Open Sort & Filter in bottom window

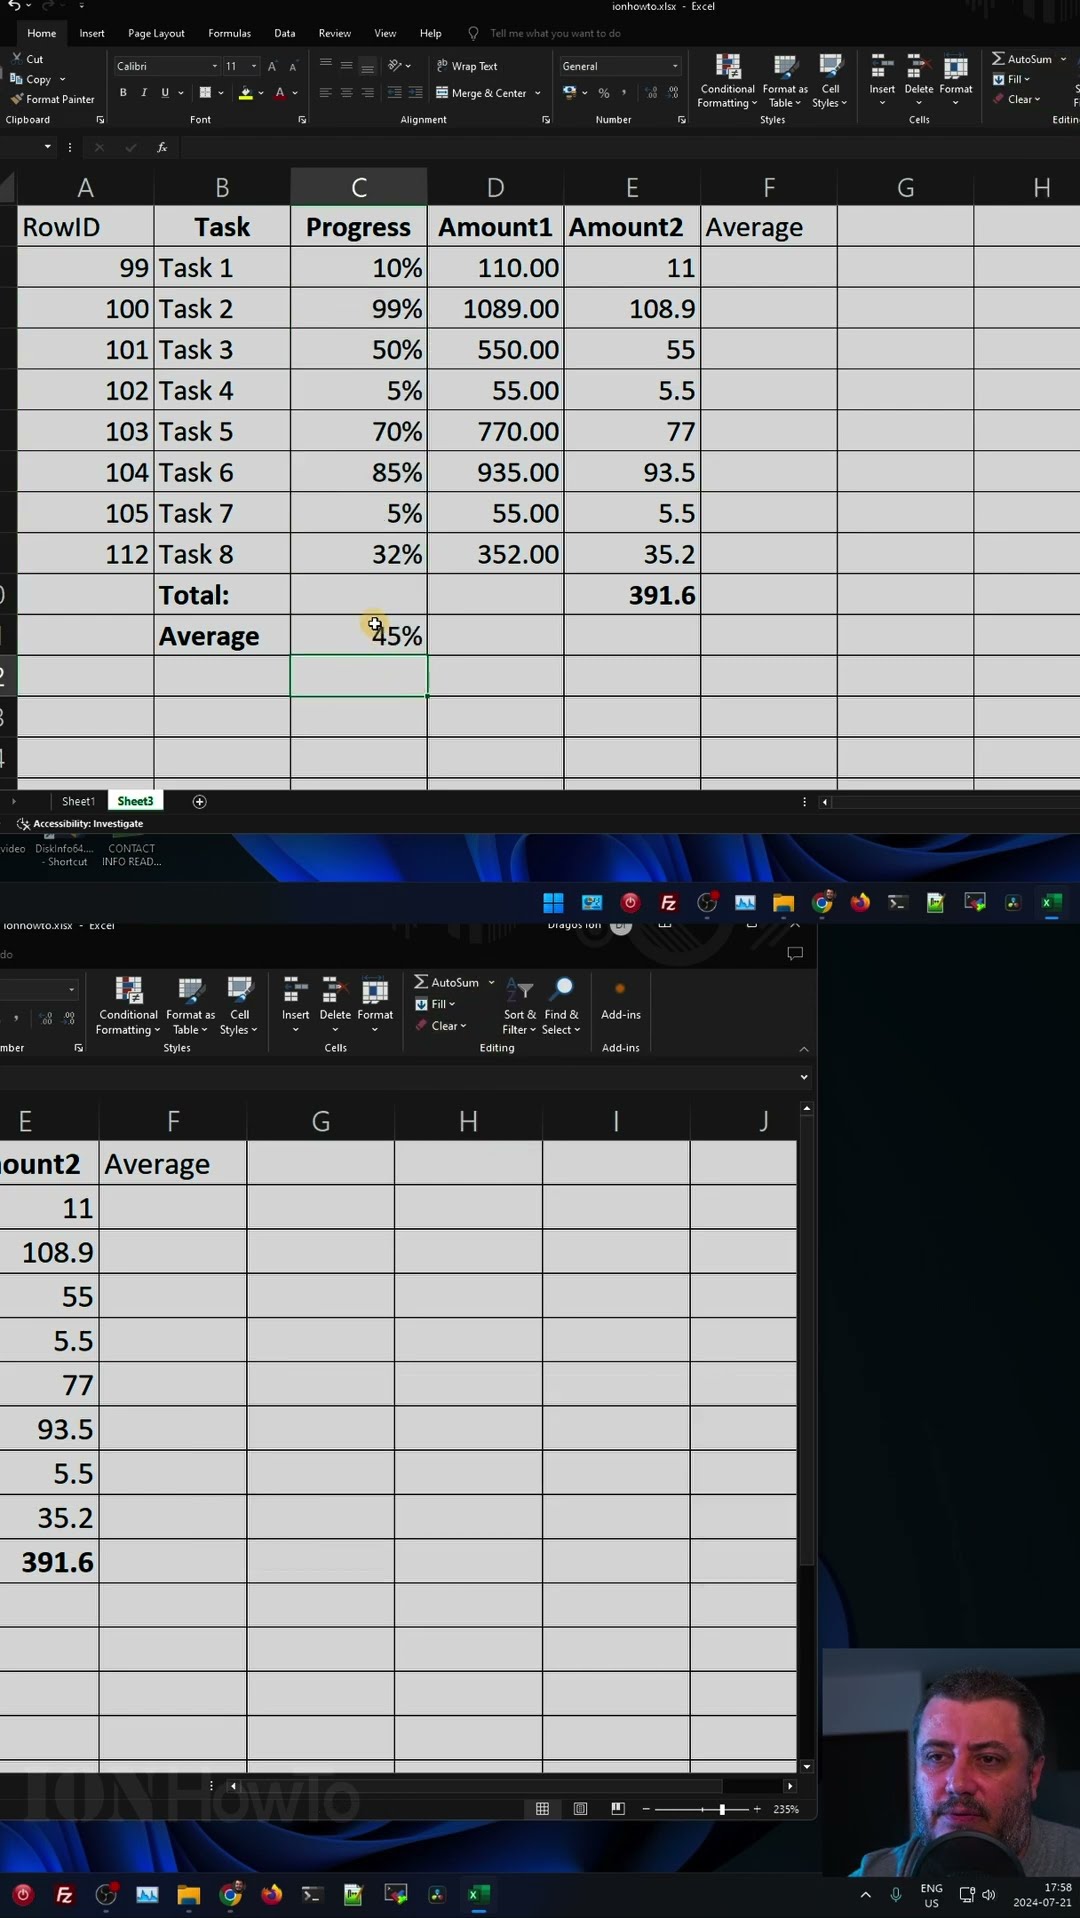tap(519, 1006)
